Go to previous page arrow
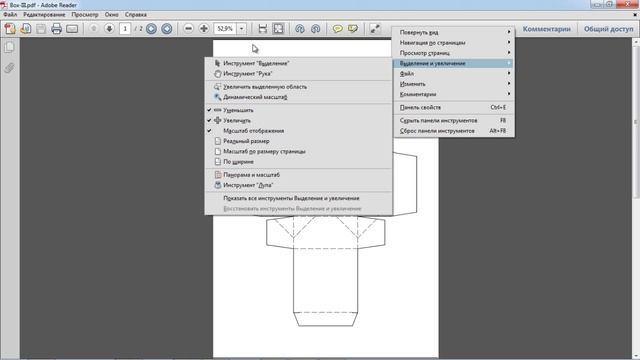 click(x=94, y=29)
